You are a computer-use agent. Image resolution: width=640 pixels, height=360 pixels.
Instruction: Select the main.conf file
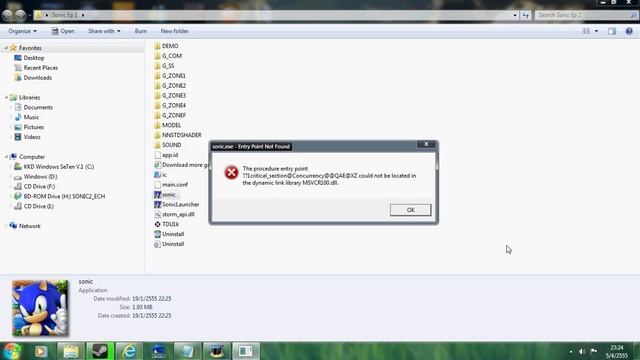175,184
